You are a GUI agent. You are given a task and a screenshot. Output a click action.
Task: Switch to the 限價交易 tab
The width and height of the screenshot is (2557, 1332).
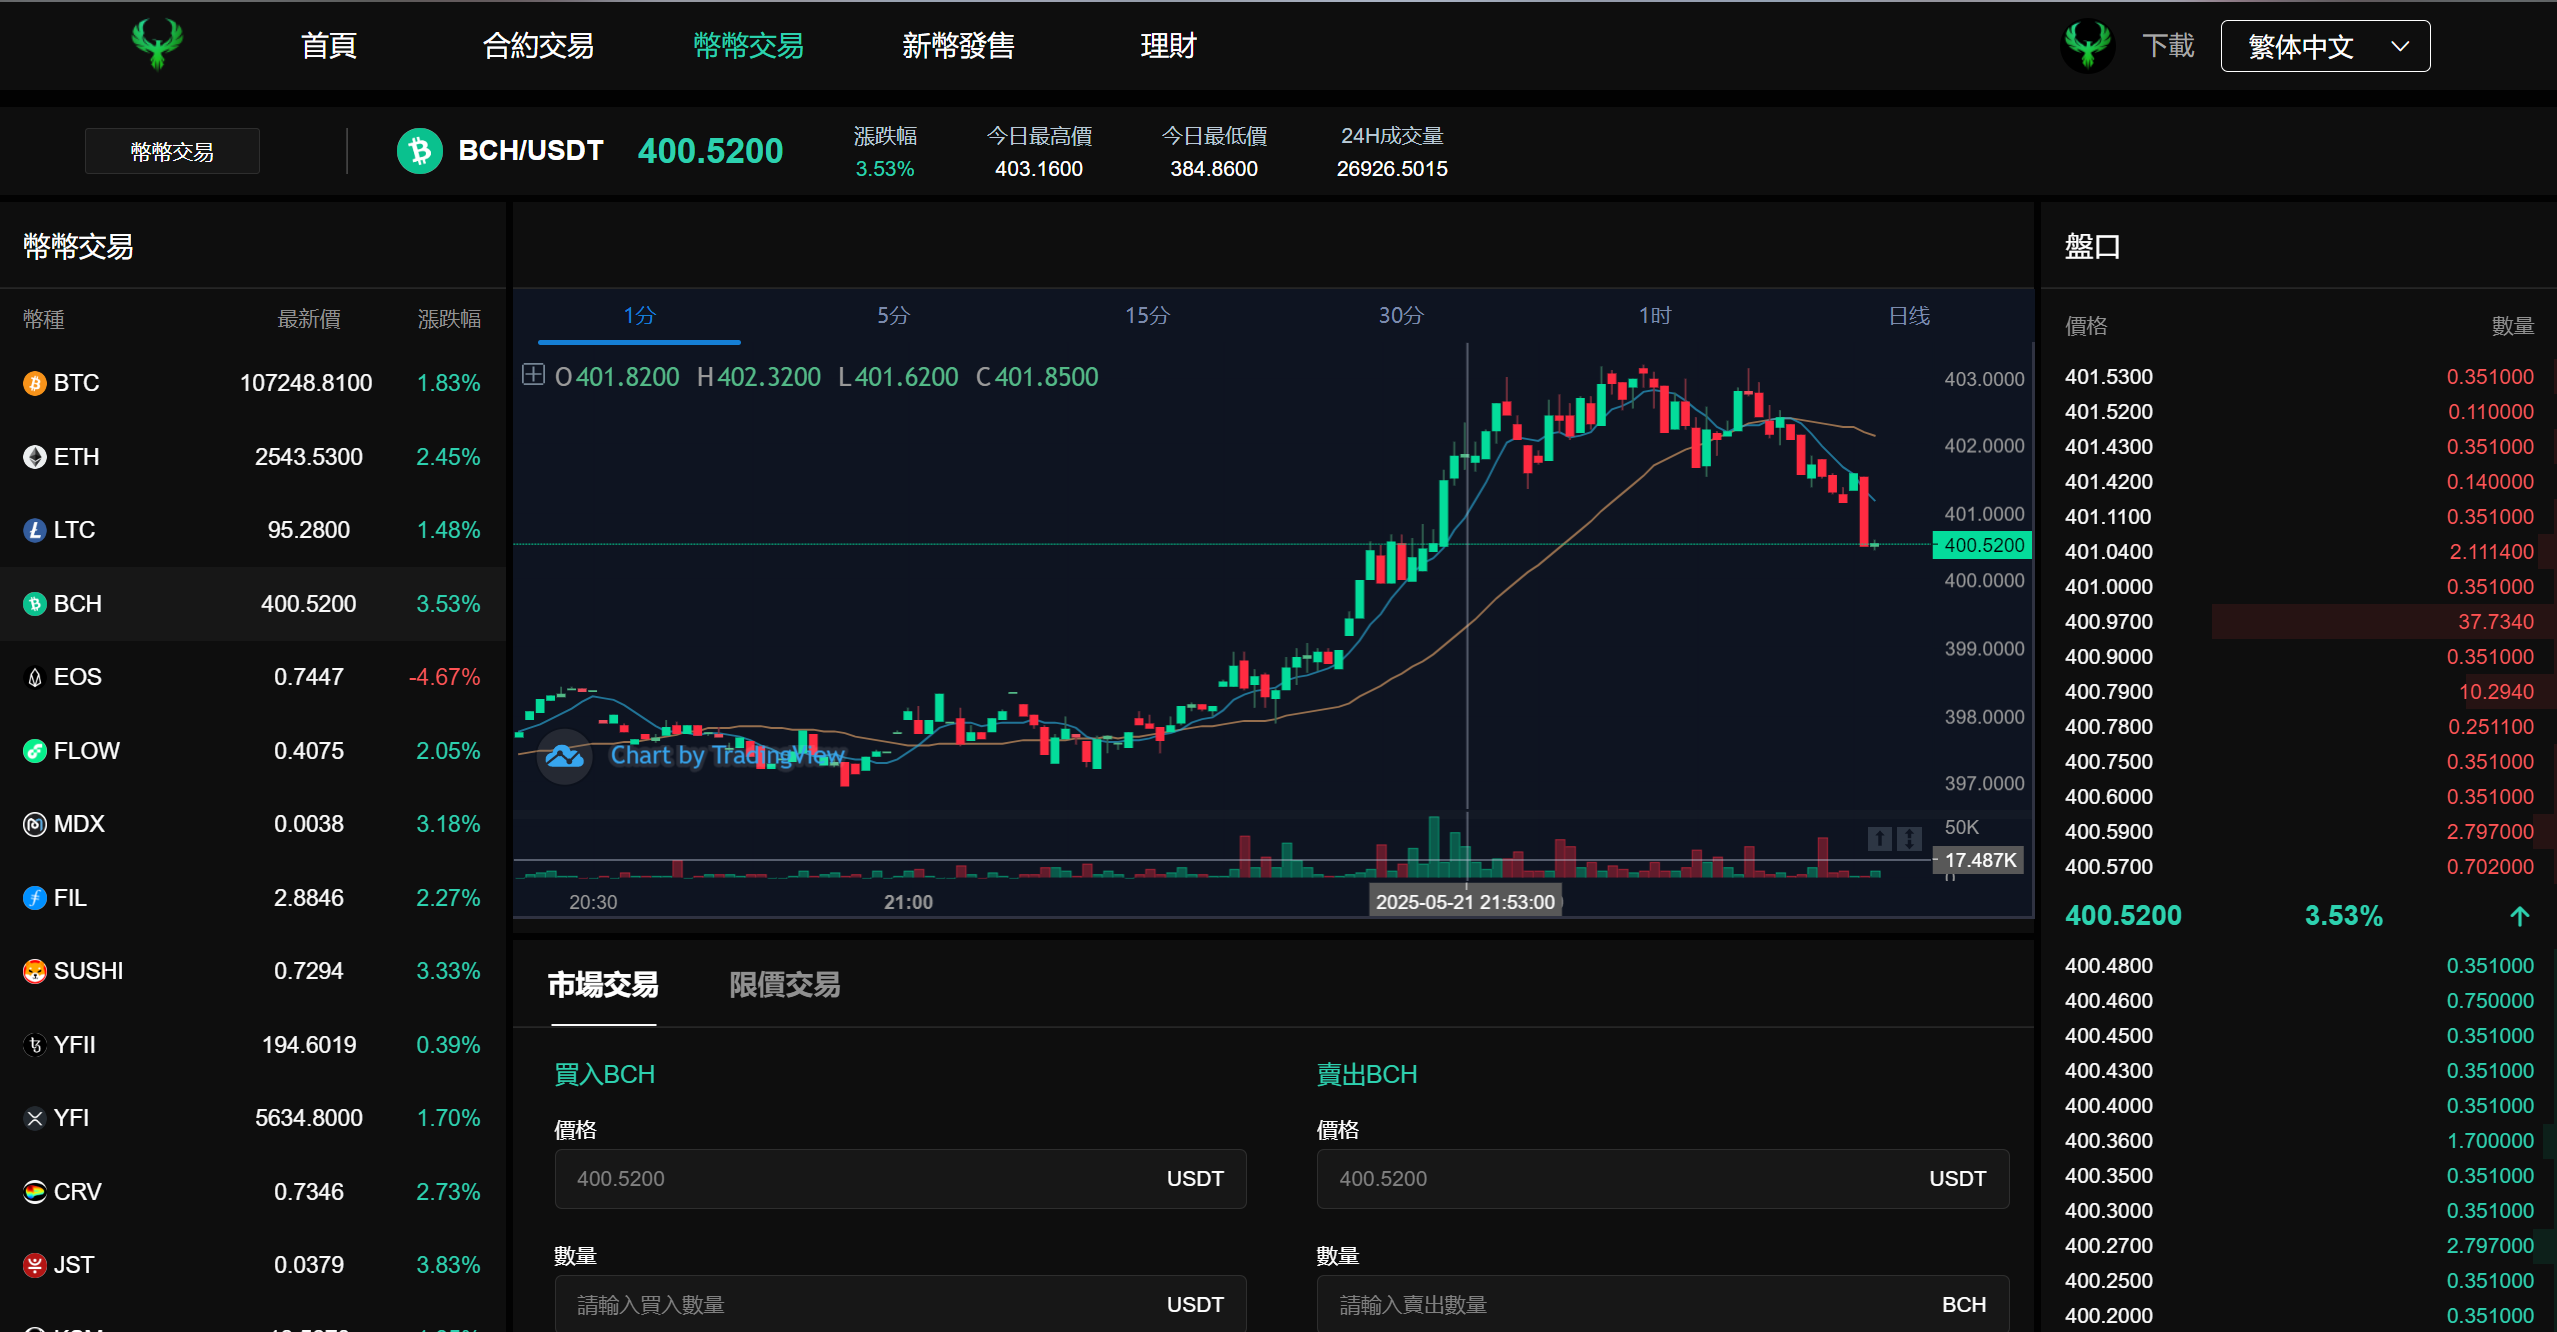pyautogui.click(x=784, y=986)
